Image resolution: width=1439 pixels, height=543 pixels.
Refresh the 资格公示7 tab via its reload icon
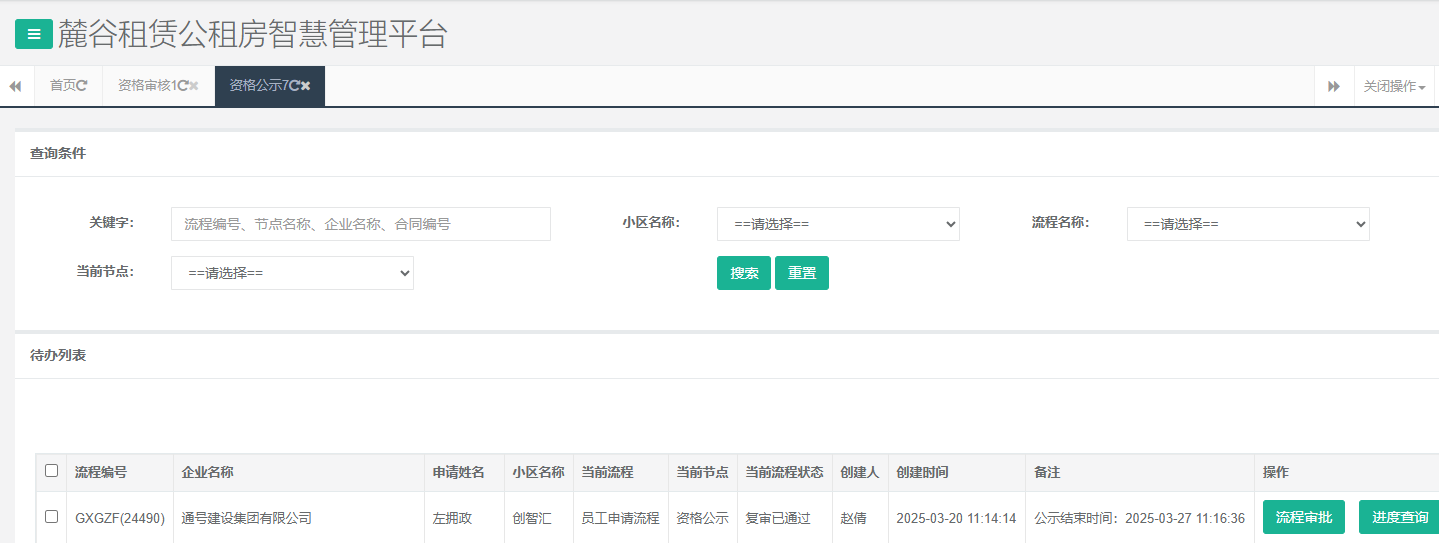pyautogui.click(x=294, y=86)
